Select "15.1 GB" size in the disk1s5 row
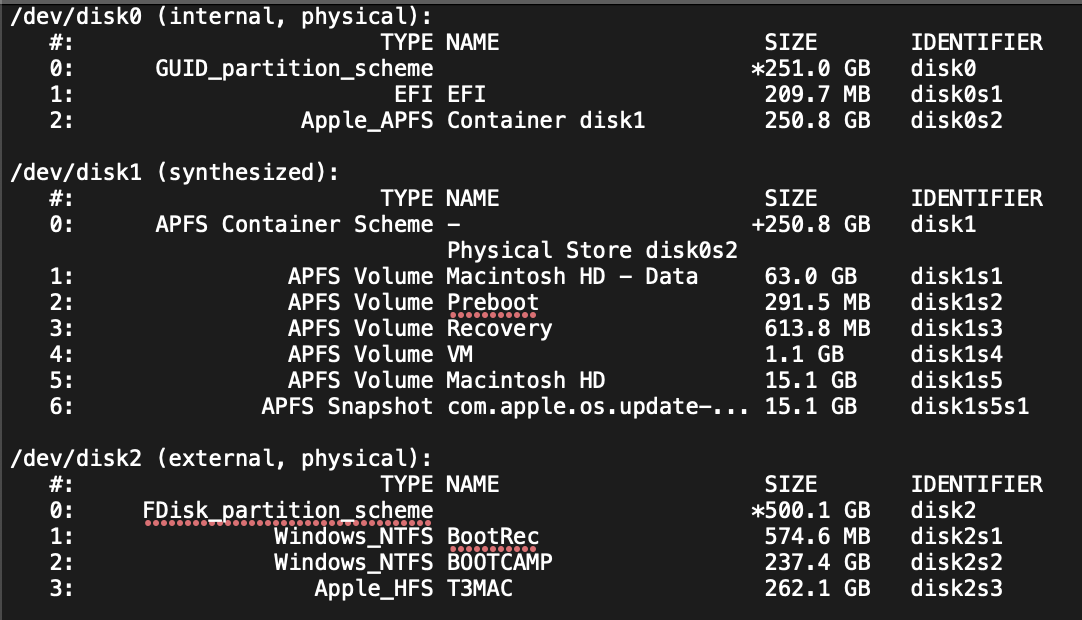 click(x=810, y=380)
